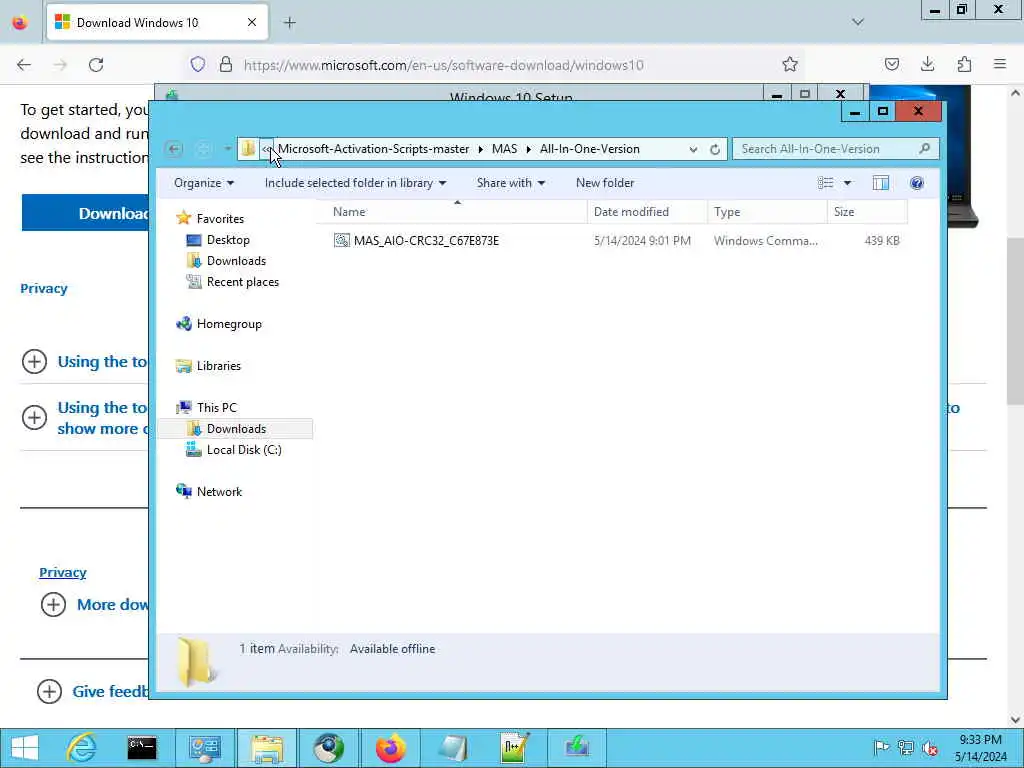Reload the Firefox page
Screen dimensions: 1024x768
96,65
